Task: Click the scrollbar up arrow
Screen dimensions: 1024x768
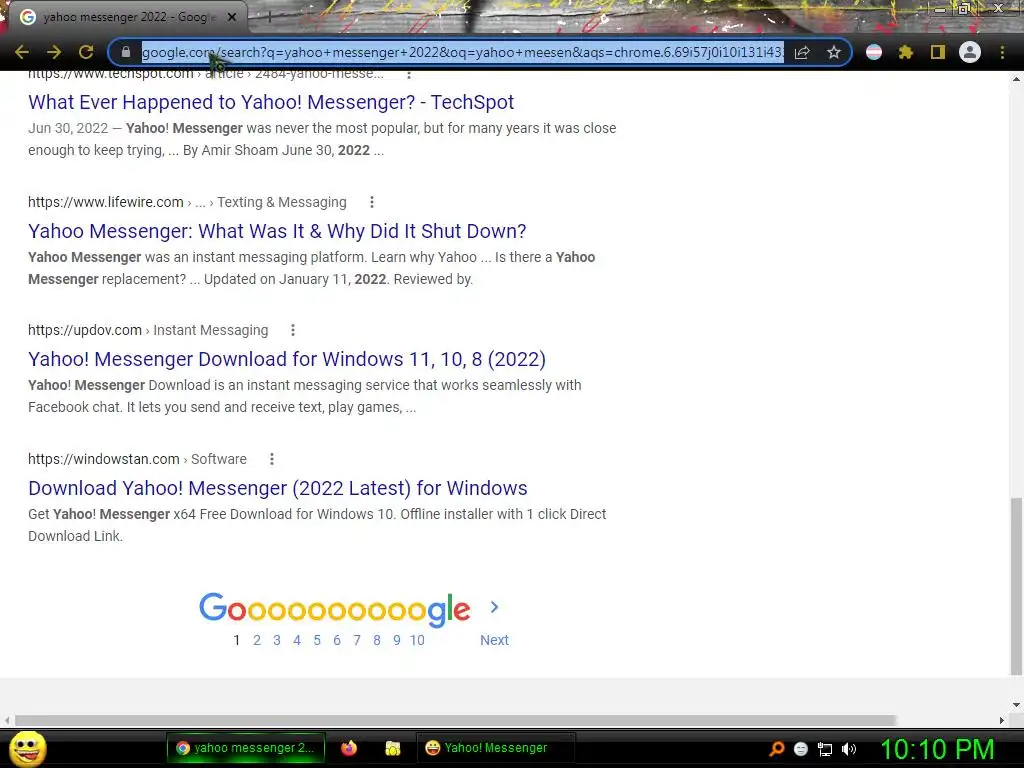Action: pos(1016,78)
